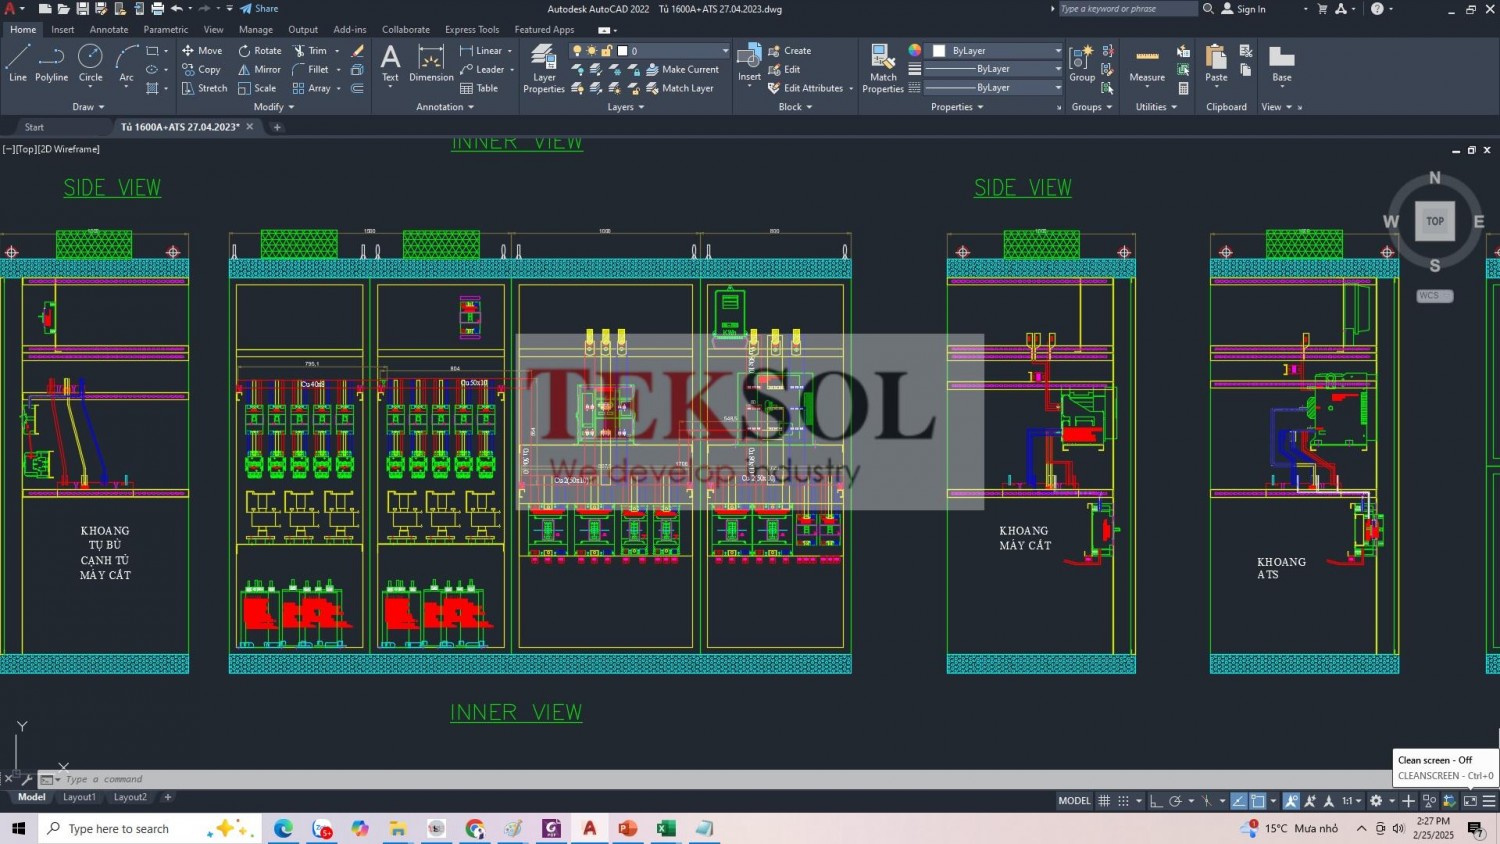Expand the Utilities panel

tap(1156, 107)
